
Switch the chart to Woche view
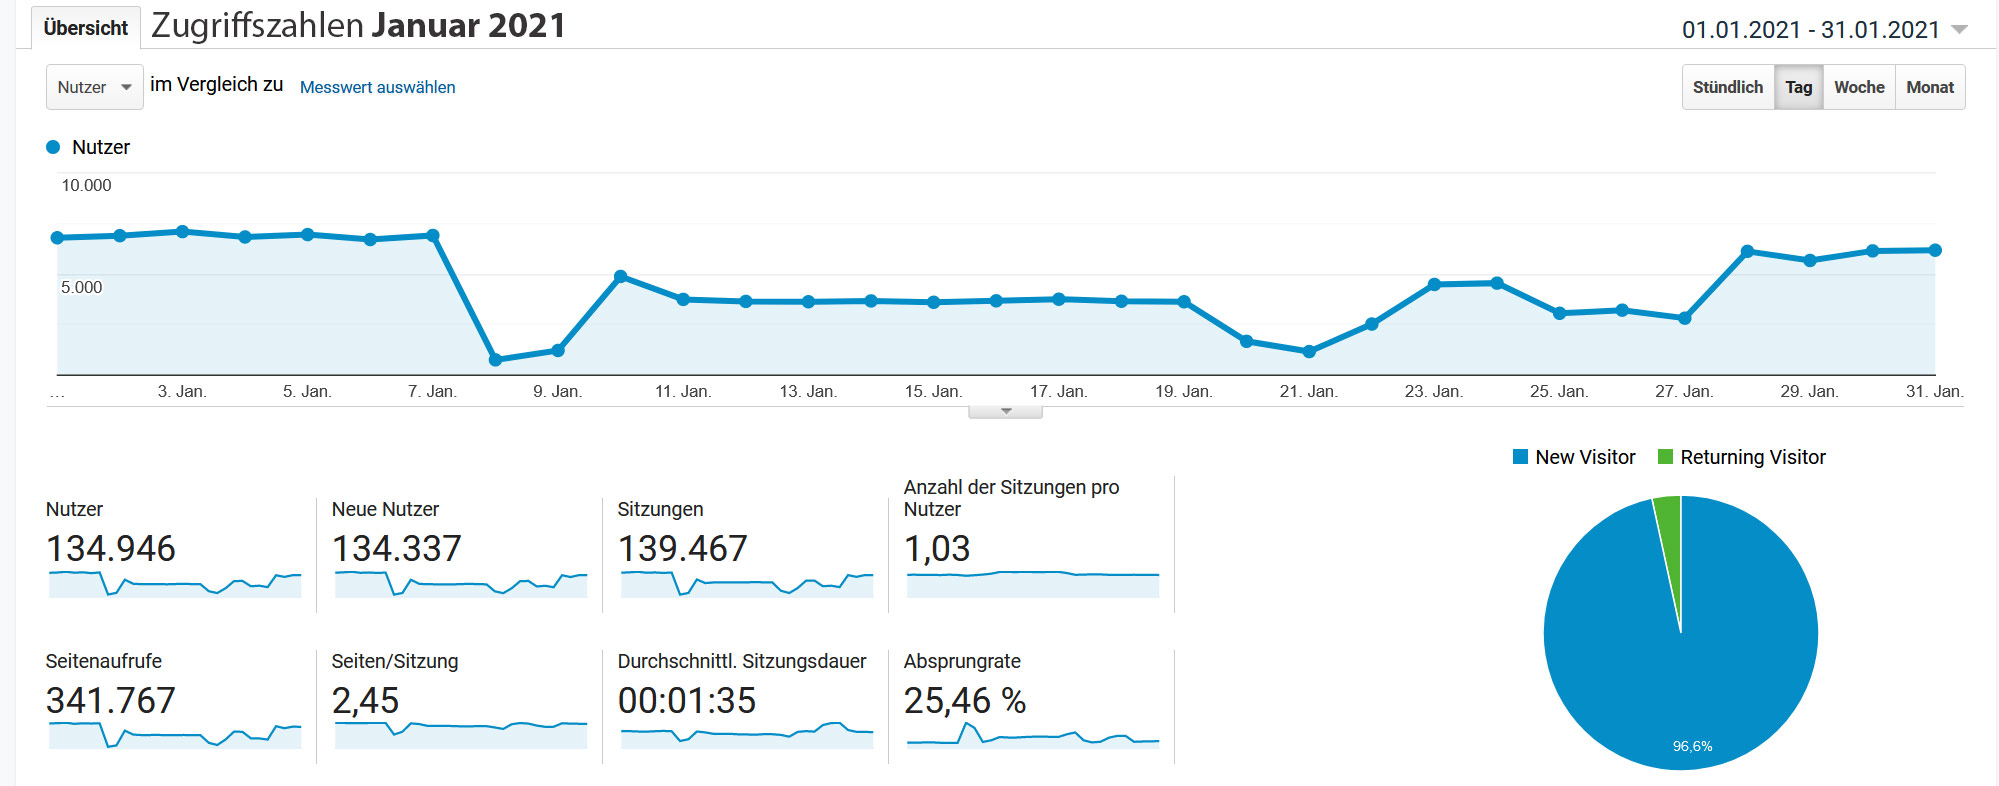pyautogui.click(x=1858, y=87)
